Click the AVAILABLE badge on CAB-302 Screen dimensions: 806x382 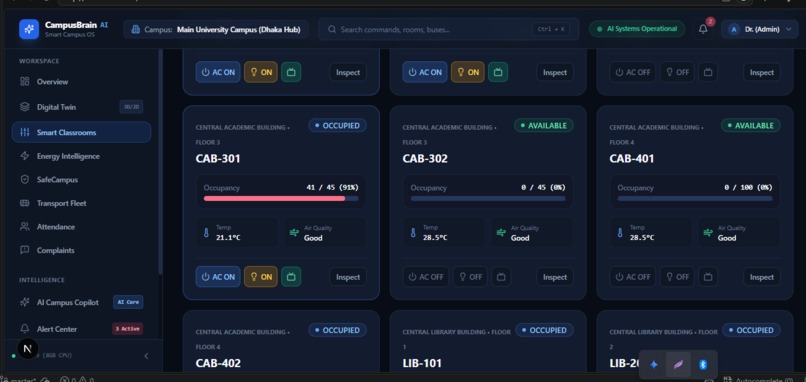tap(544, 125)
